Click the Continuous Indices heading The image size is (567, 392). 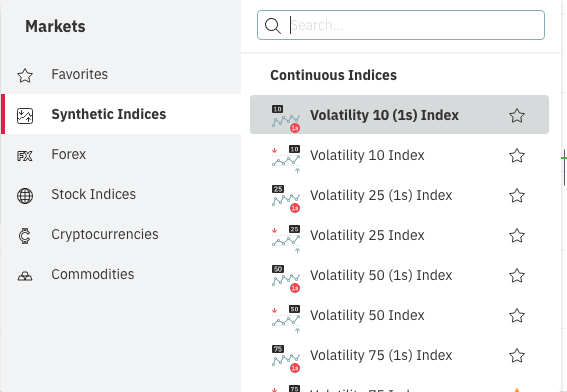[333, 75]
